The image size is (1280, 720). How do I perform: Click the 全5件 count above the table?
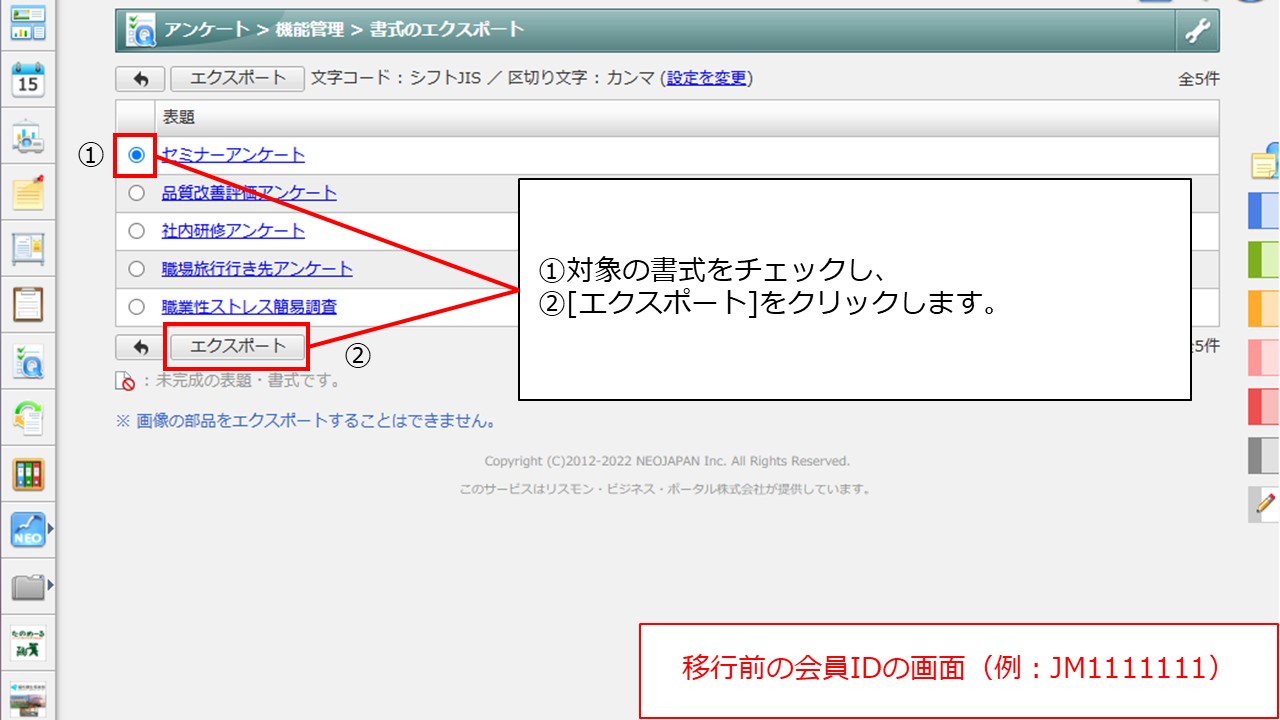tap(1199, 79)
